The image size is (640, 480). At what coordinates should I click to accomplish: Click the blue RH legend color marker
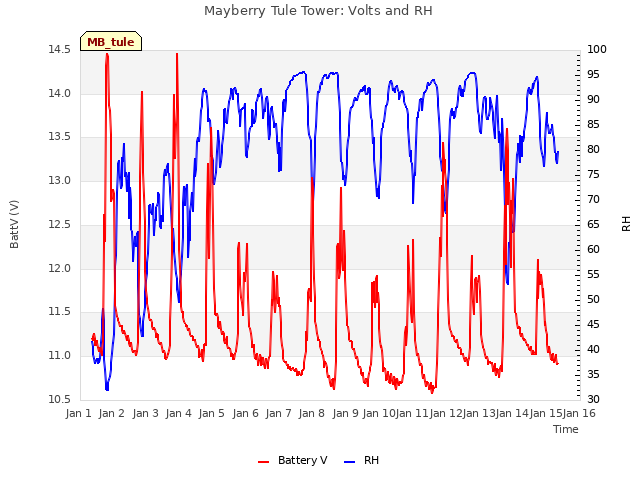coord(350,462)
